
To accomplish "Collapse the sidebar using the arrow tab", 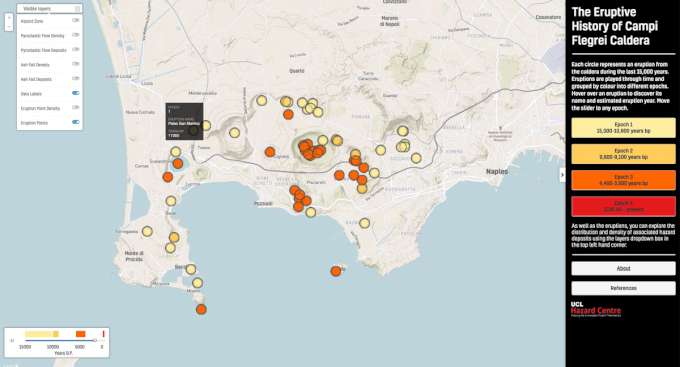I will [562, 175].
